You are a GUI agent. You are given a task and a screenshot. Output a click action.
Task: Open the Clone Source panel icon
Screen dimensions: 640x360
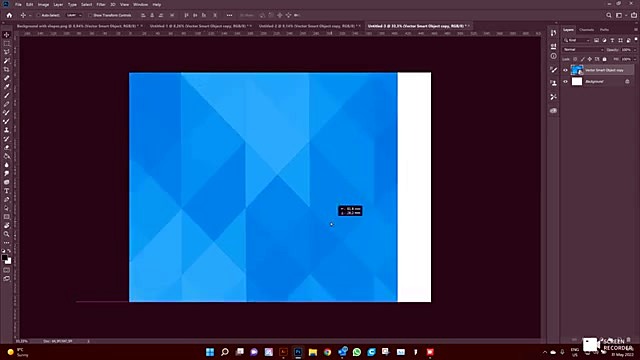click(x=553, y=83)
